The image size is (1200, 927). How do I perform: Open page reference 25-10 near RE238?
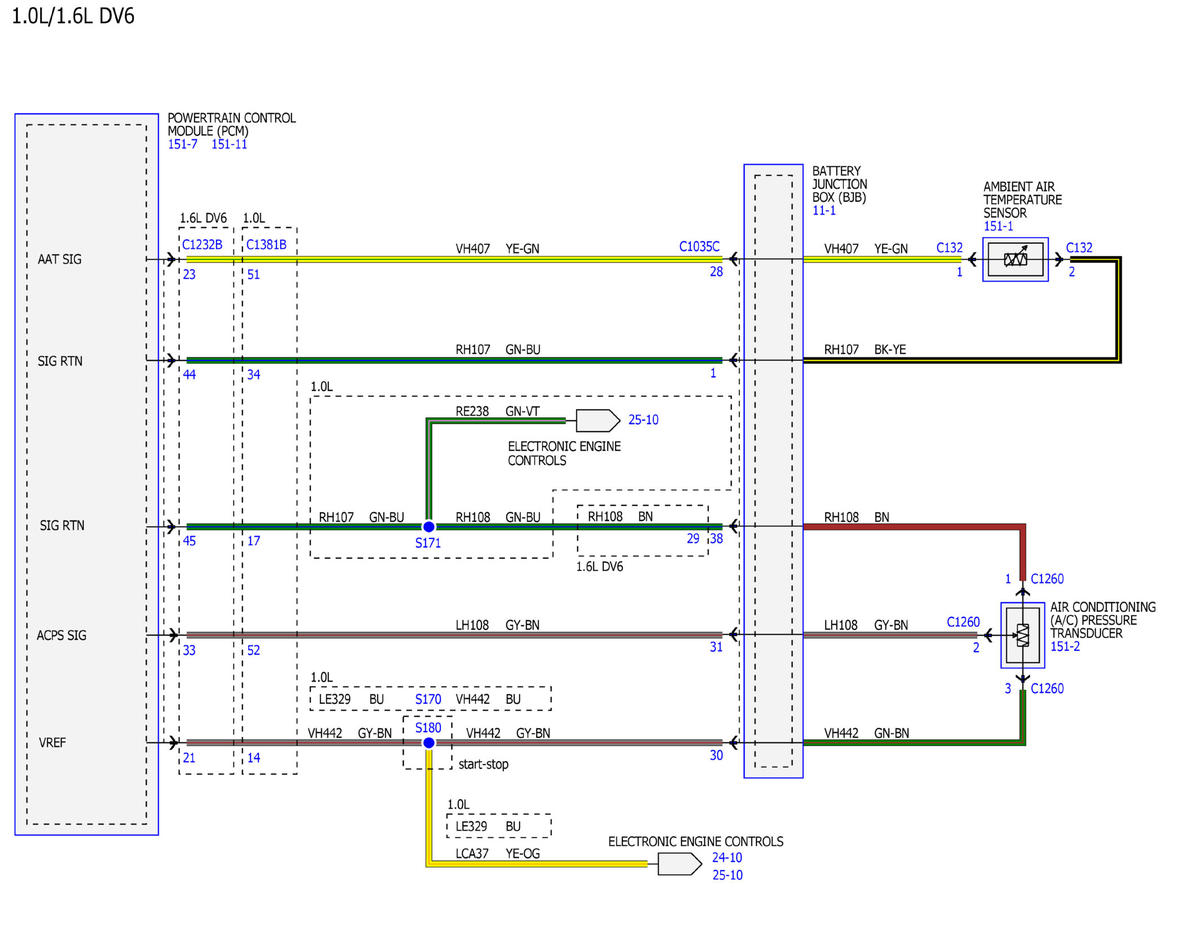[643, 420]
